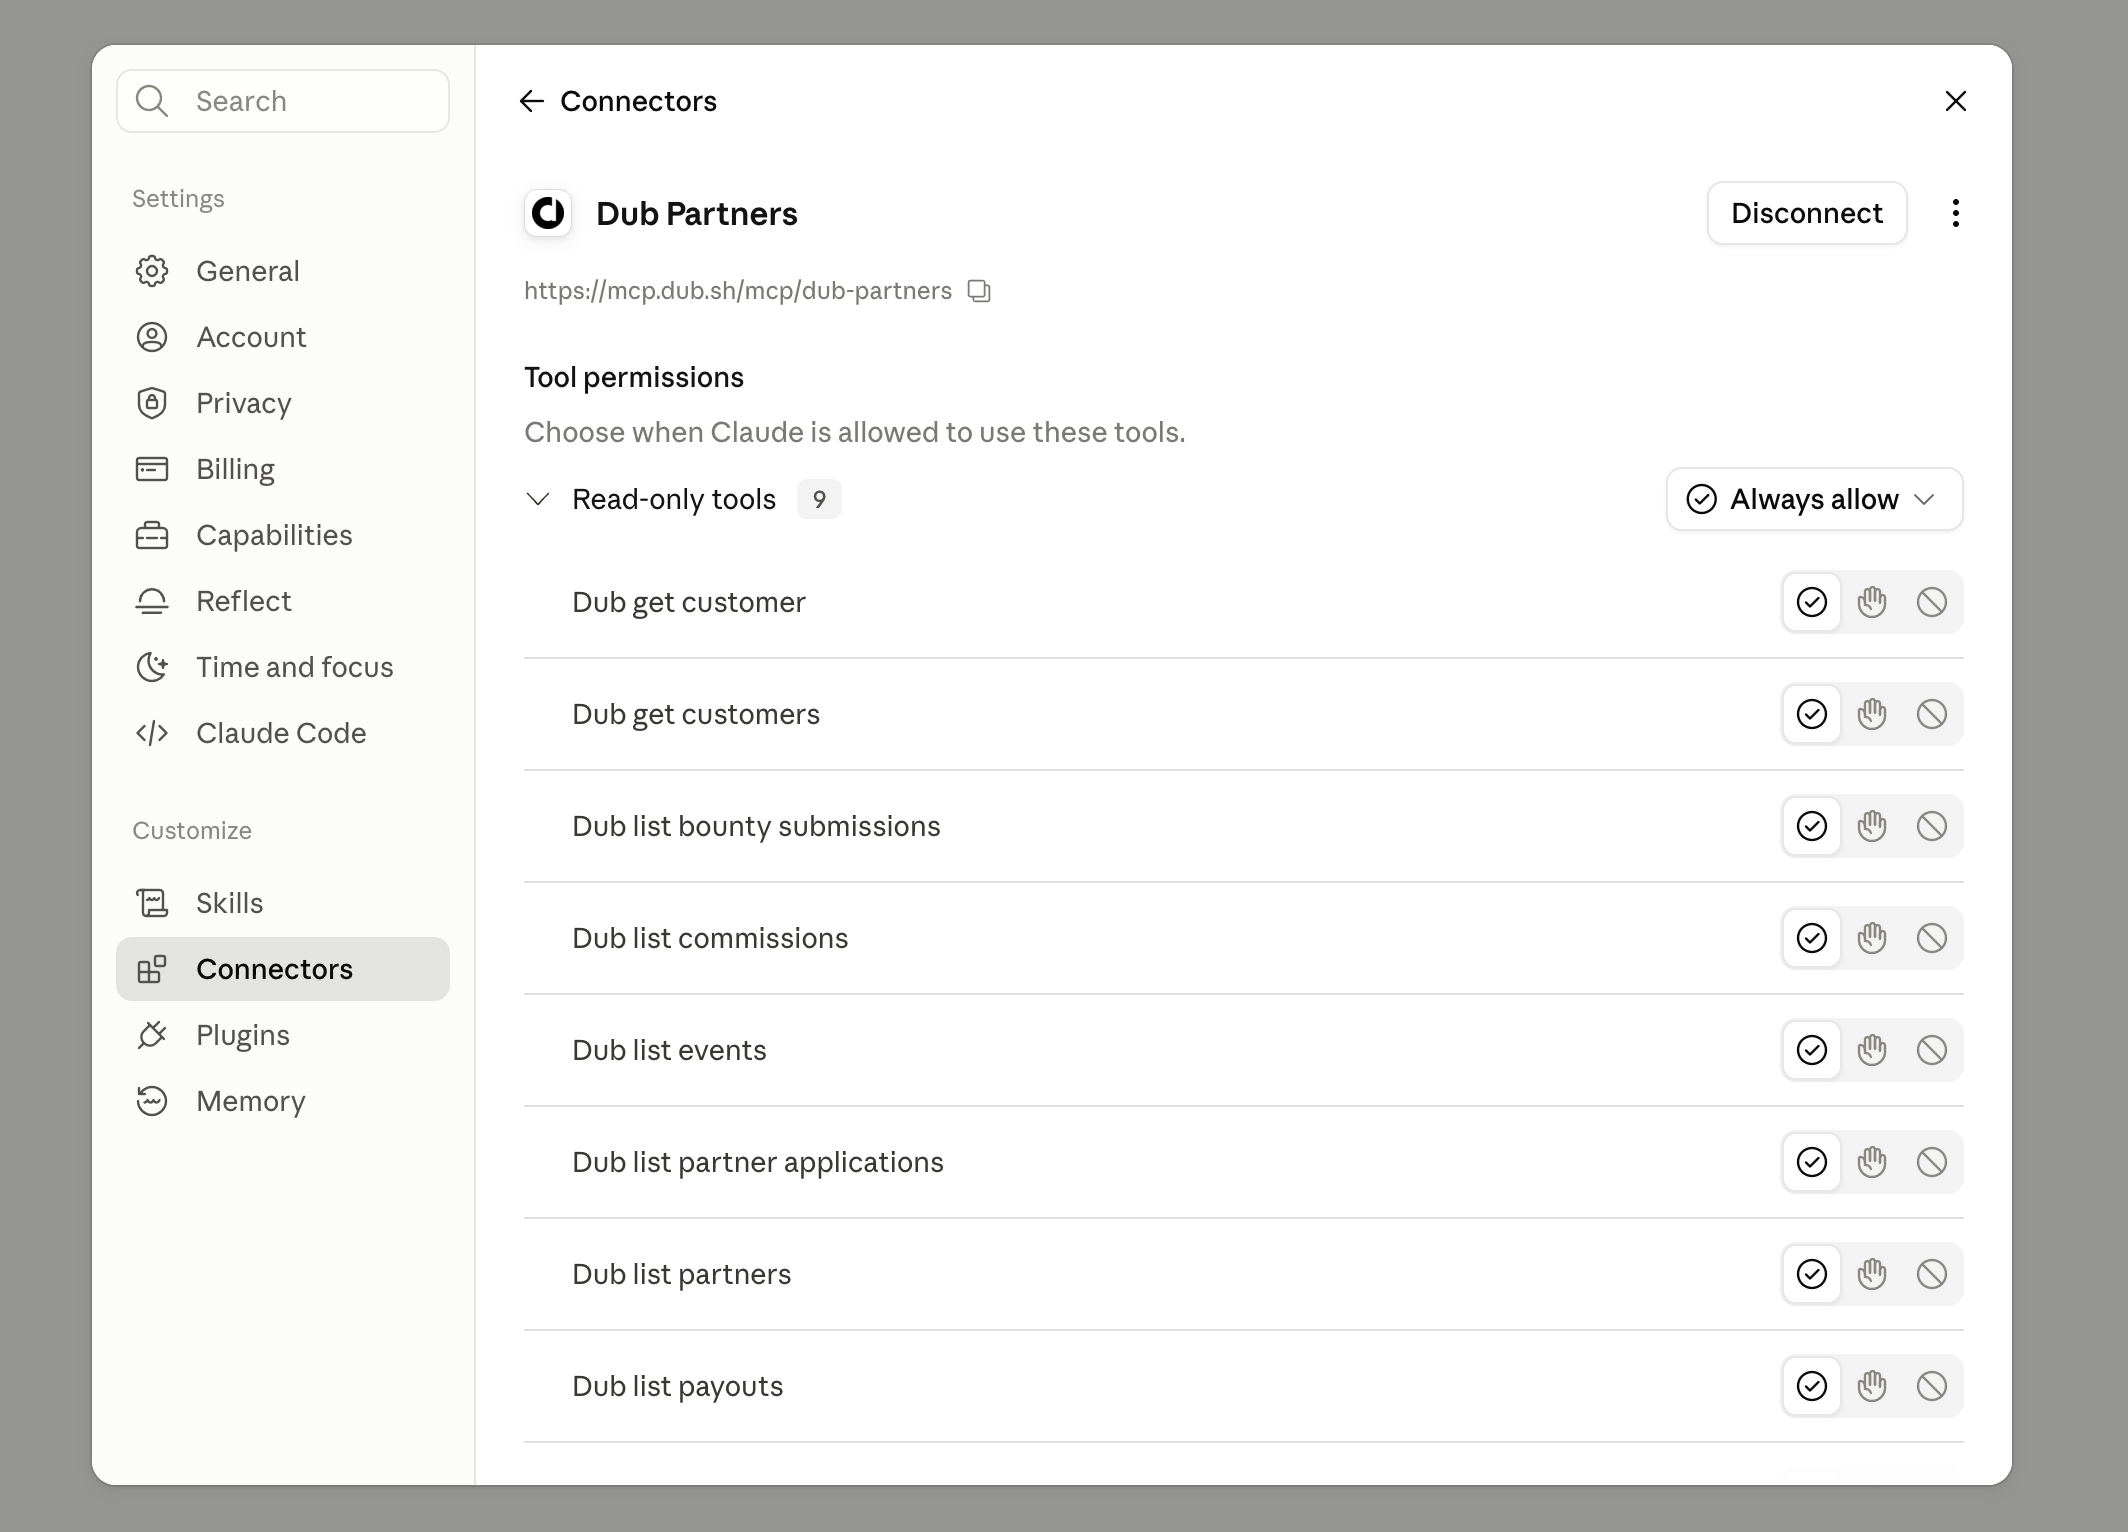Image resolution: width=2128 pixels, height=1532 pixels.
Task: Block the Dub list events tool
Action: tap(1931, 1050)
